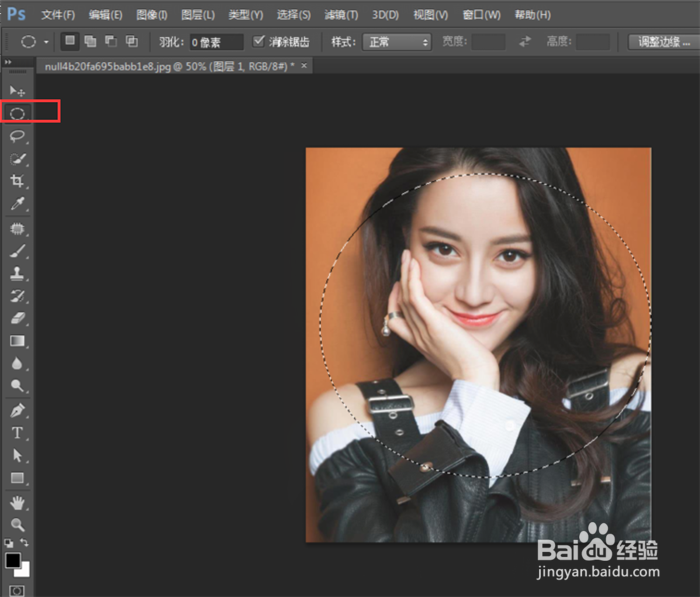
Task: Open the 文件(F) menu
Action: (58, 15)
